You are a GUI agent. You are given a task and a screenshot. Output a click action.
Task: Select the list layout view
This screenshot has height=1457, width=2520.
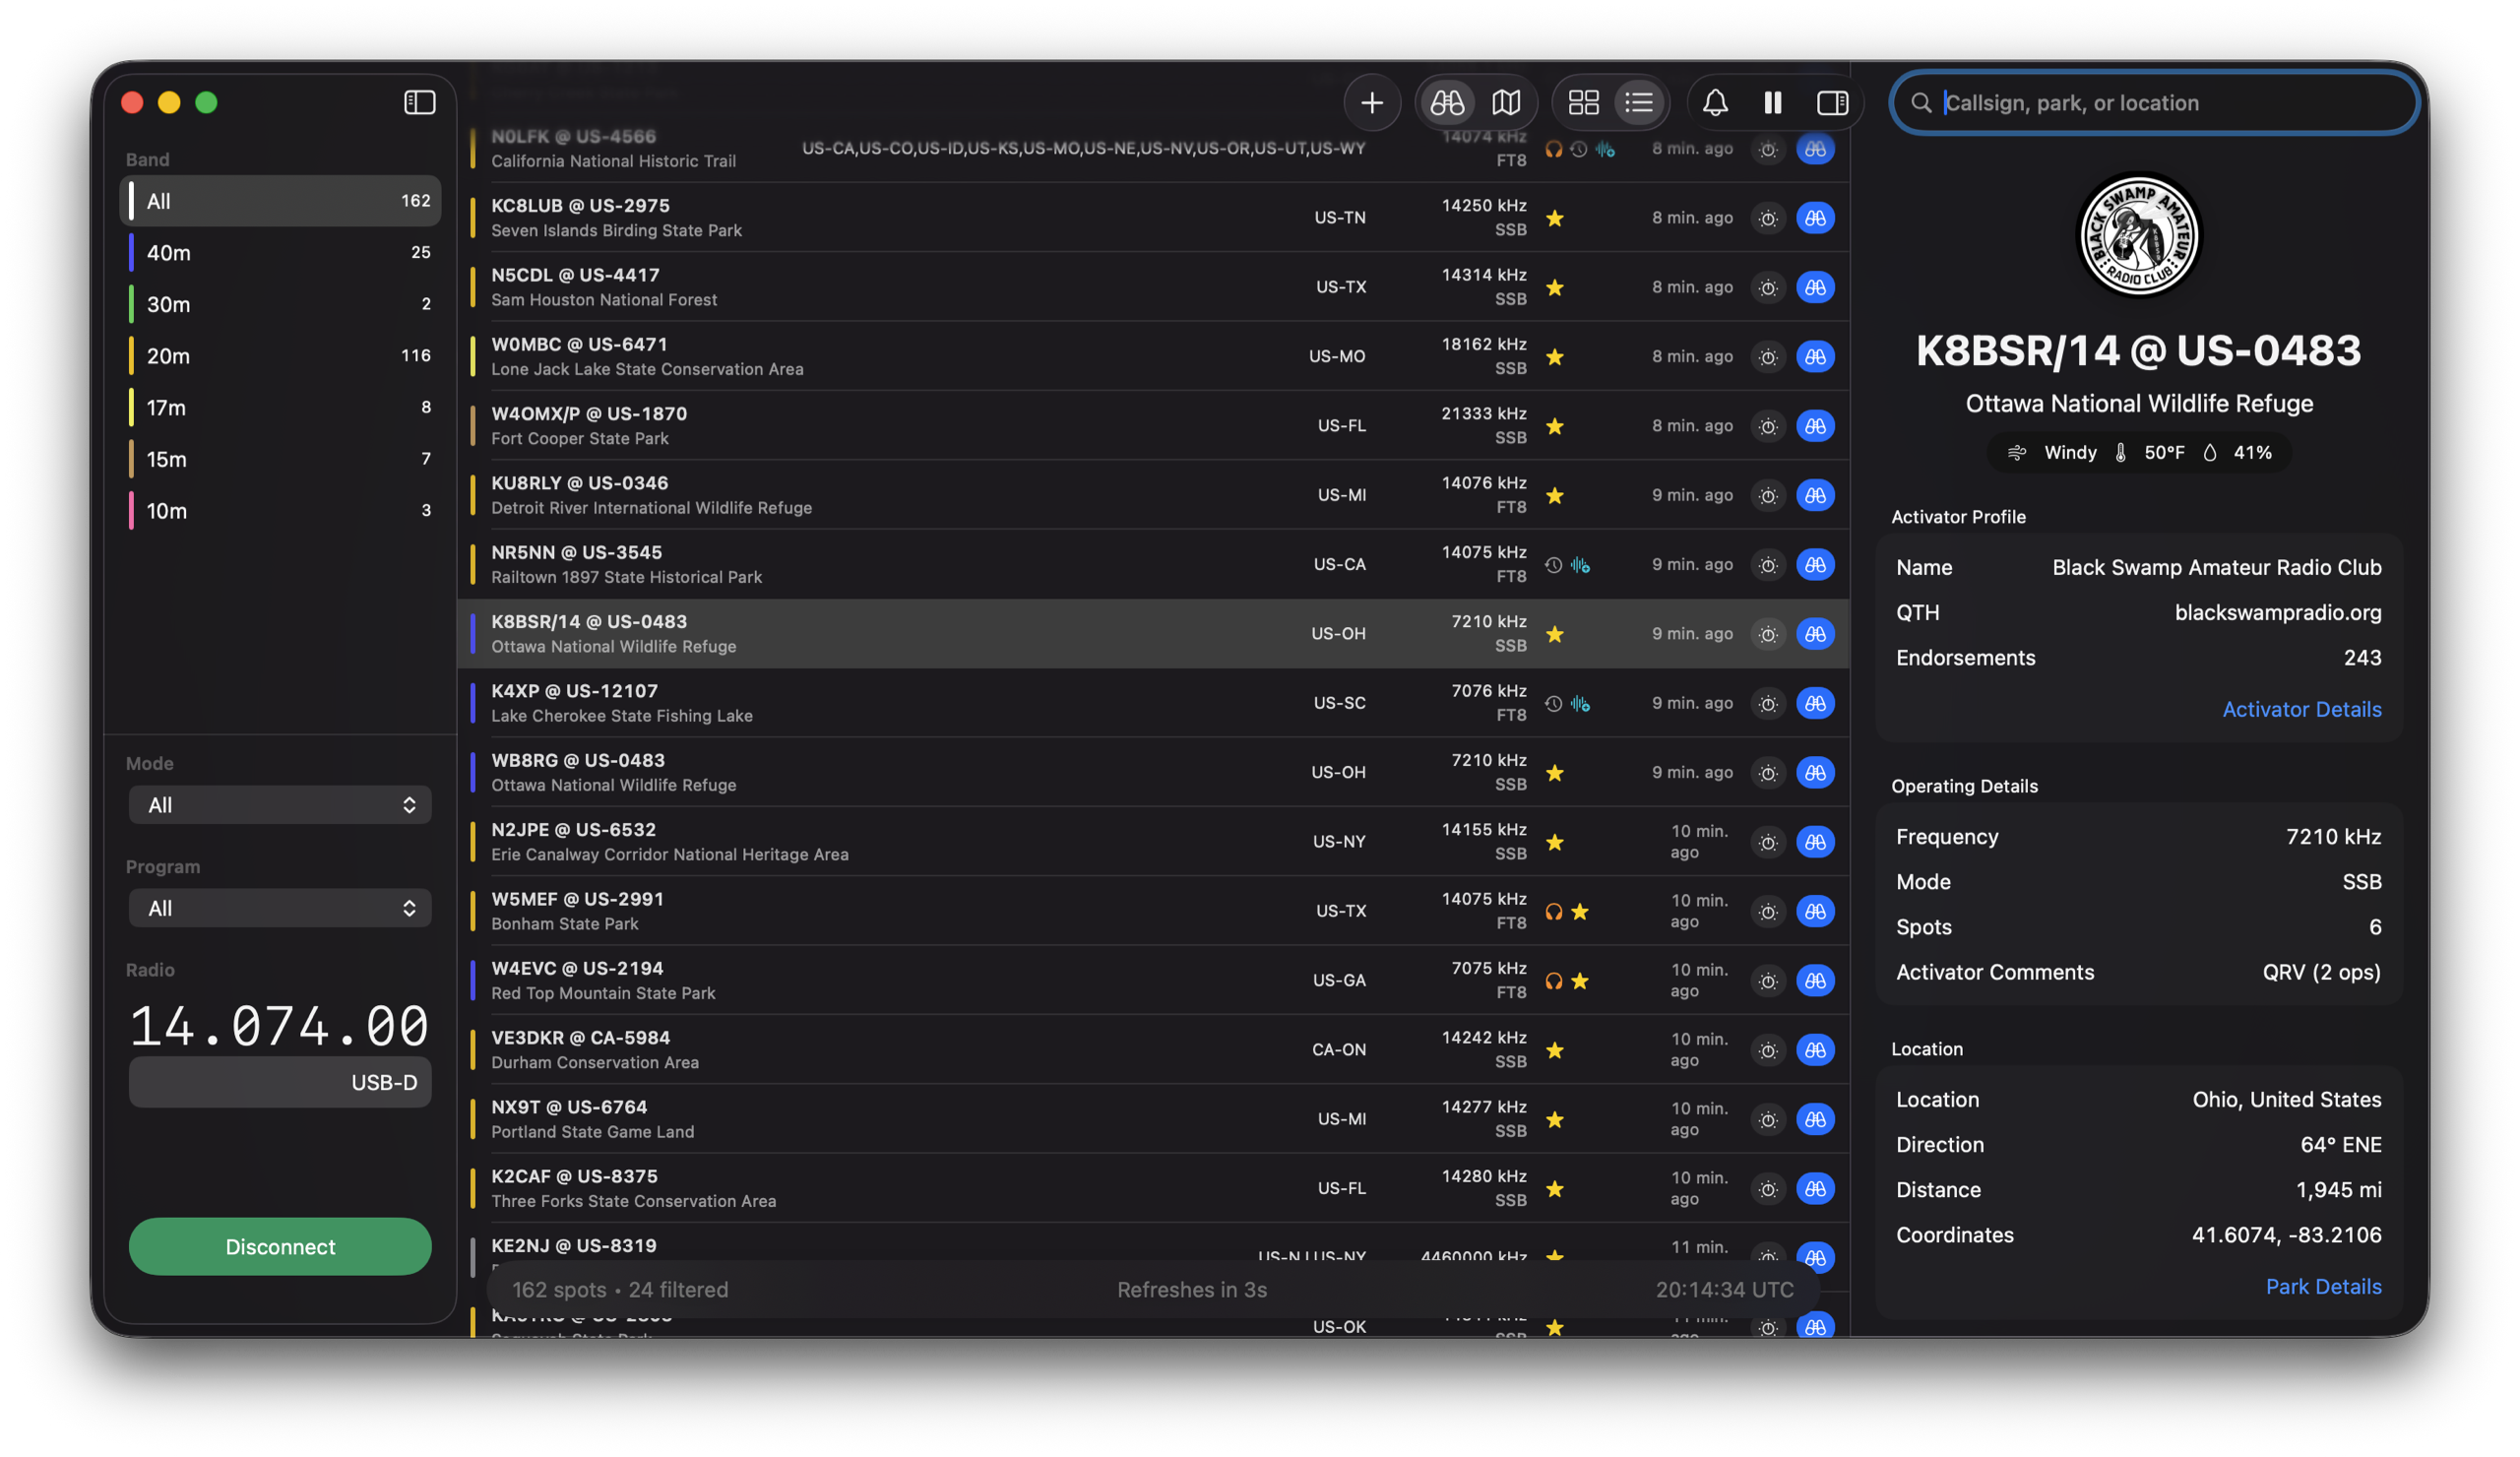(x=1639, y=102)
